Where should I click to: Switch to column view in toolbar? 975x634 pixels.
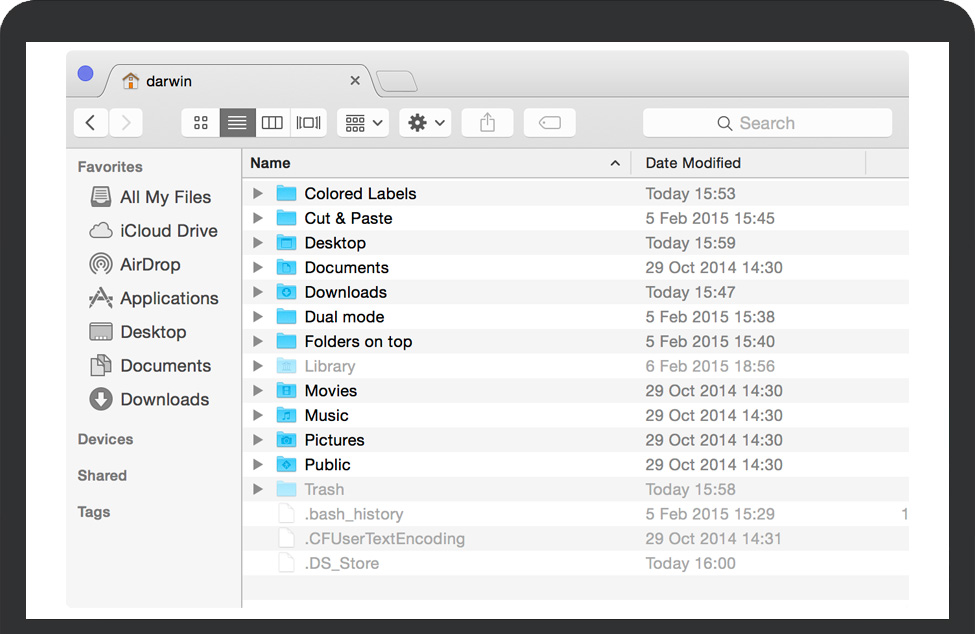(272, 123)
